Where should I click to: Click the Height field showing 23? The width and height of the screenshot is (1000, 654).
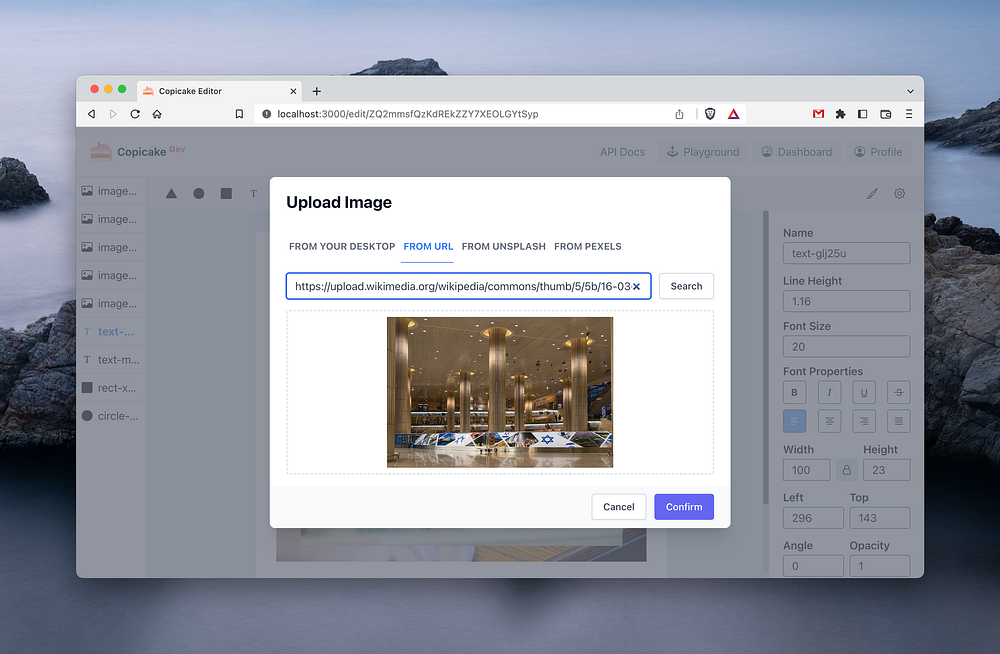(x=886, y=470)
